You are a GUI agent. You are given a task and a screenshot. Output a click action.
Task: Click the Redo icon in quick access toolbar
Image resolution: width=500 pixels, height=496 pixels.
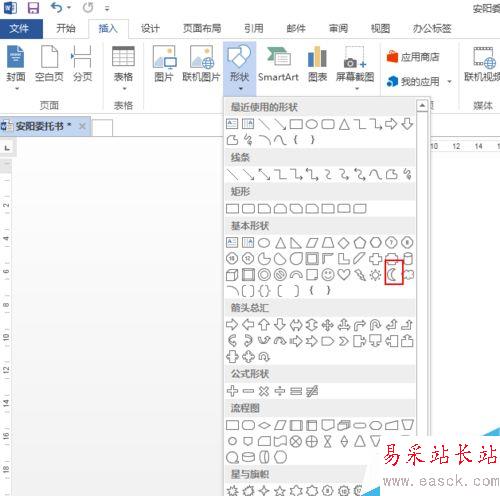[88, 7]
